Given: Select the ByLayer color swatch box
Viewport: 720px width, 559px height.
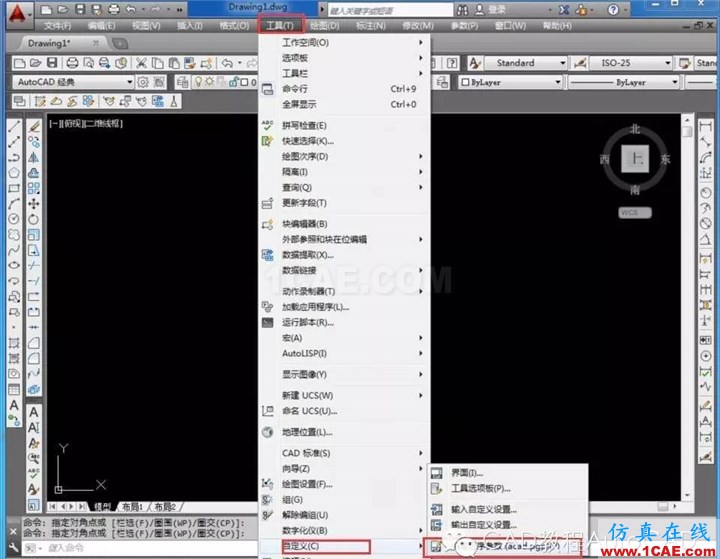Looking at the screenshot, I should coord(465,82).
